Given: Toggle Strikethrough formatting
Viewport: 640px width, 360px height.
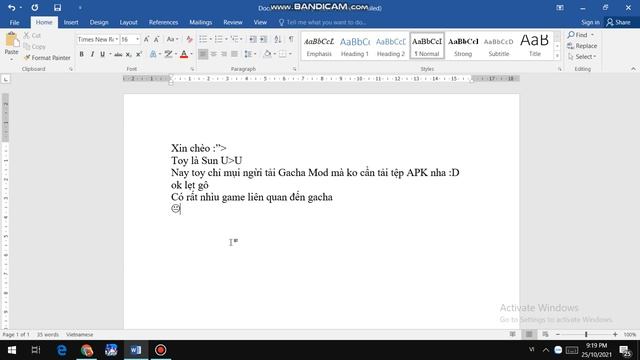Looking at the screenshot, I should [118, 54].
